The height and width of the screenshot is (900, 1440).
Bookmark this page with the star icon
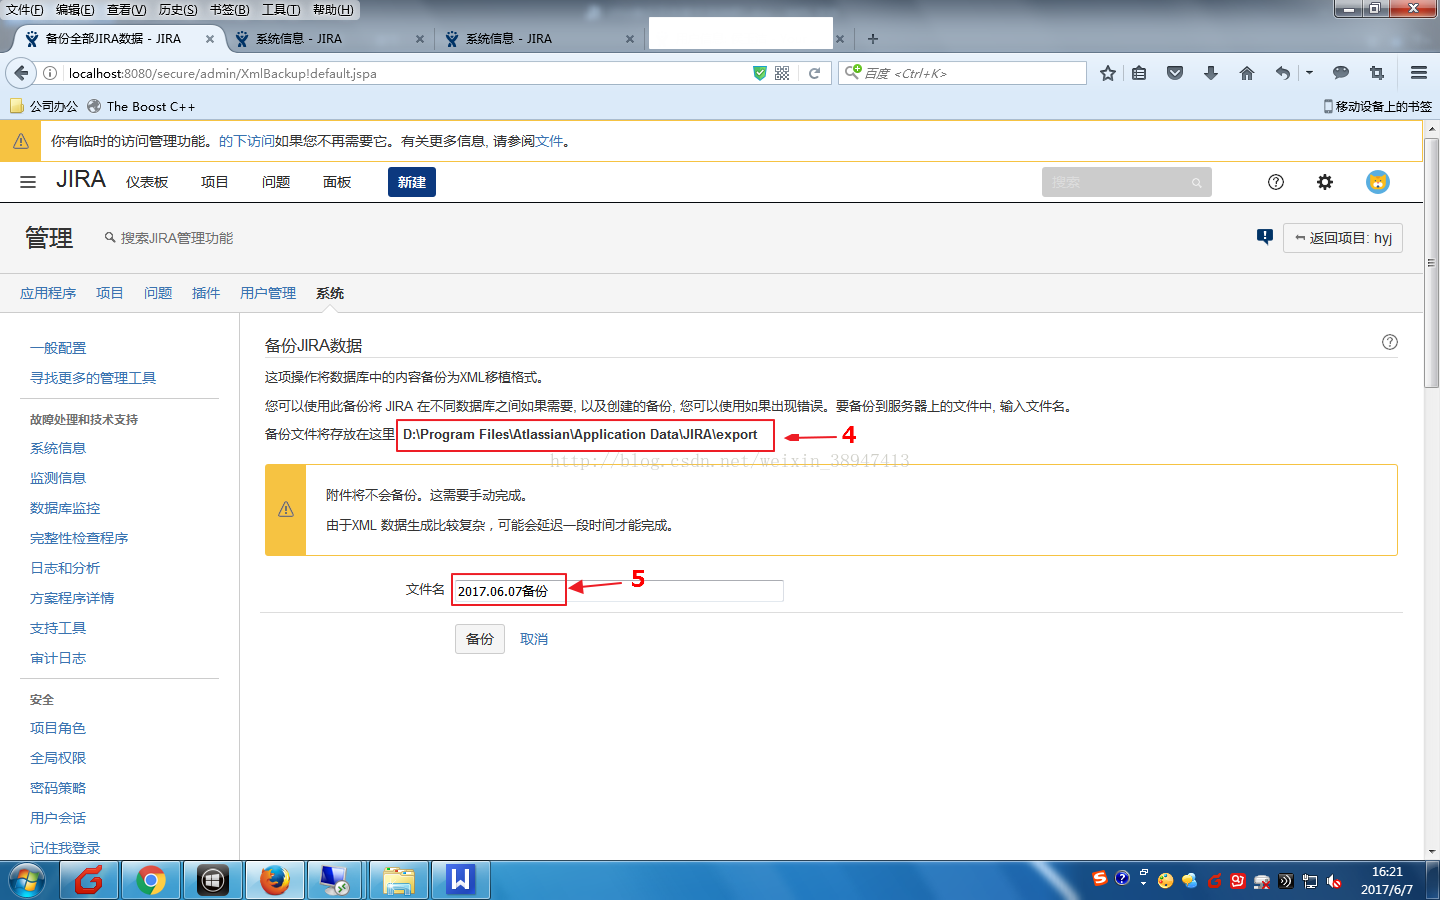1108,73
